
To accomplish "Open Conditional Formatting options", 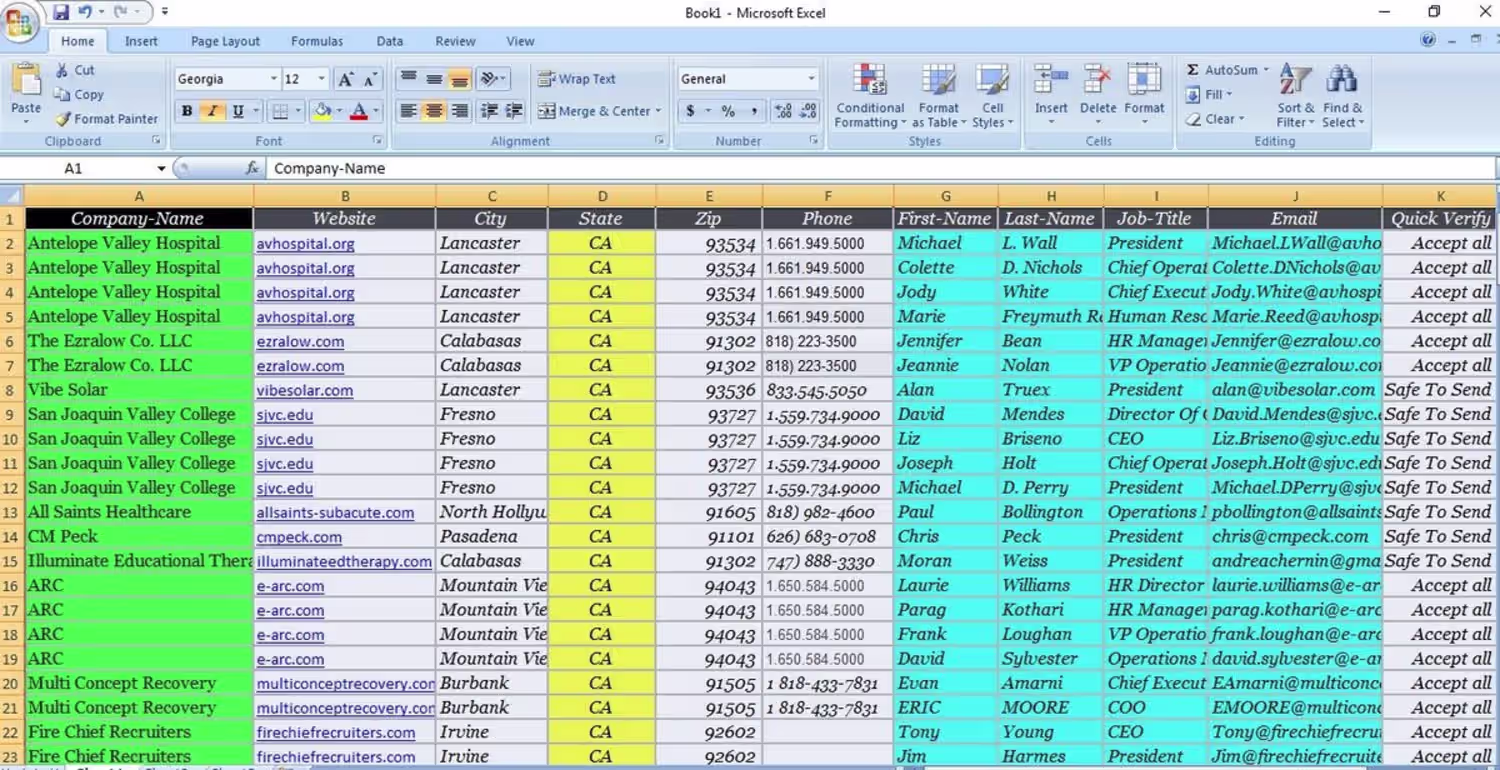I will pos(870,96).
